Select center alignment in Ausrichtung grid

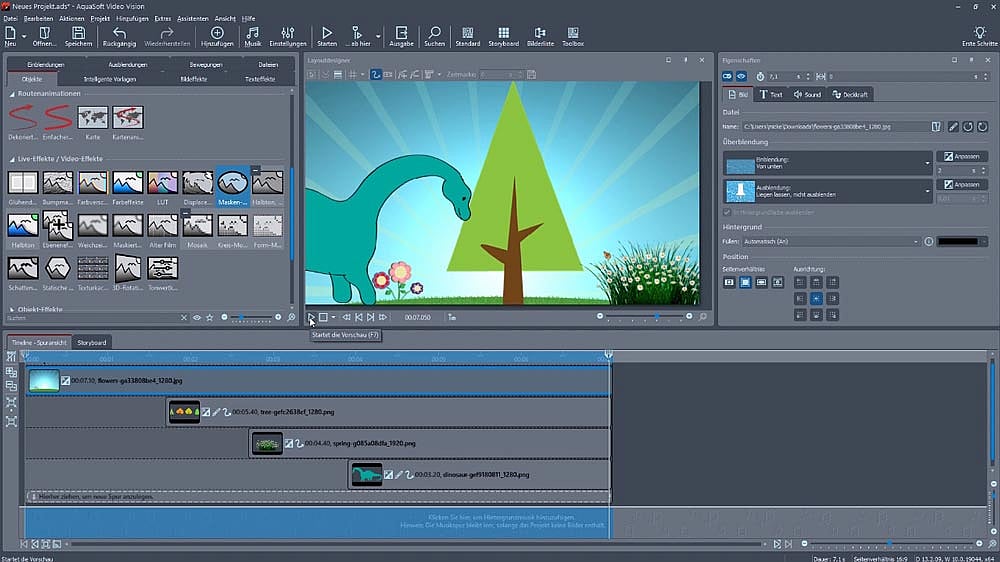[816, 299]
